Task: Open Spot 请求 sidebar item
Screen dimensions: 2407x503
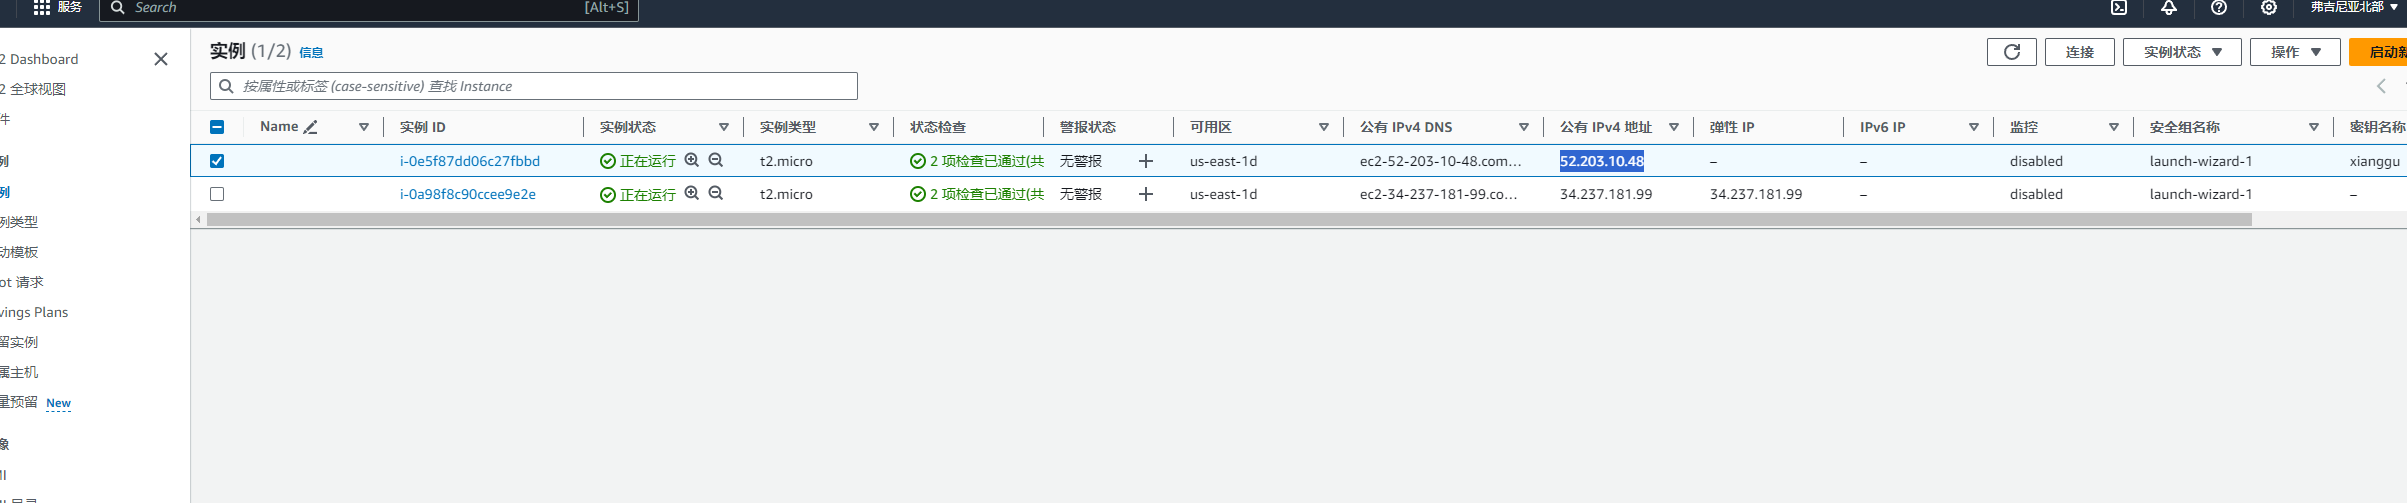Action: coord(22,282)
